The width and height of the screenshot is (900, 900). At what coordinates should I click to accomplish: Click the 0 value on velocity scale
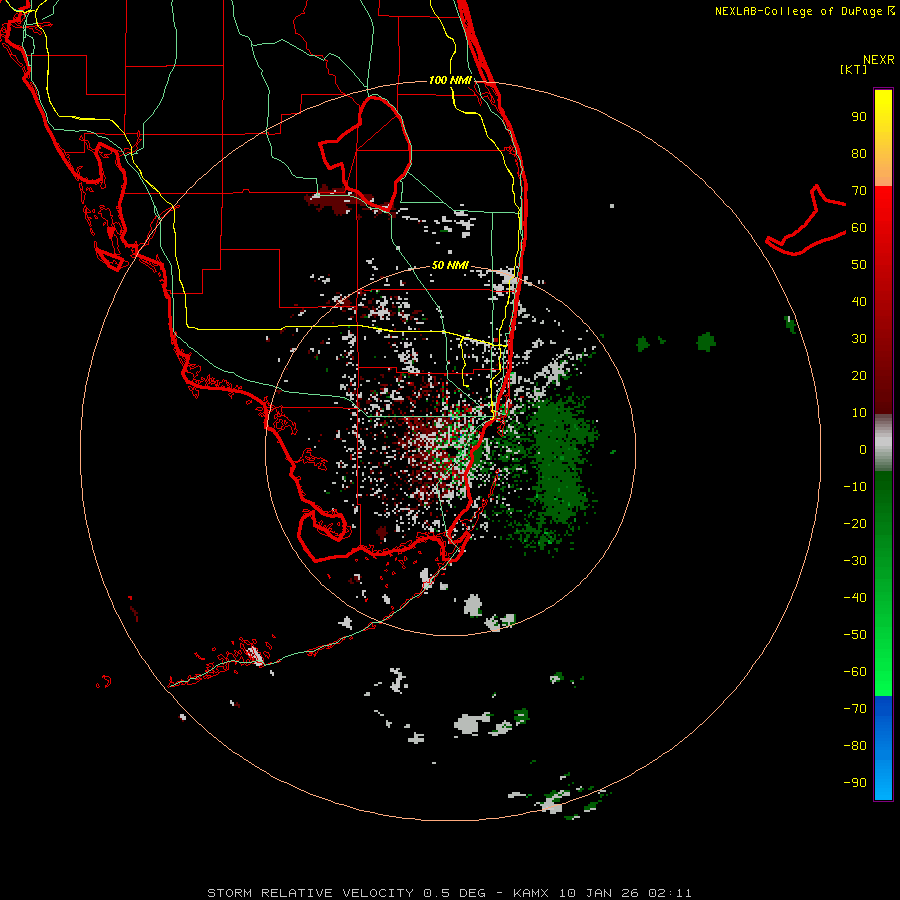tap(863, 450)
